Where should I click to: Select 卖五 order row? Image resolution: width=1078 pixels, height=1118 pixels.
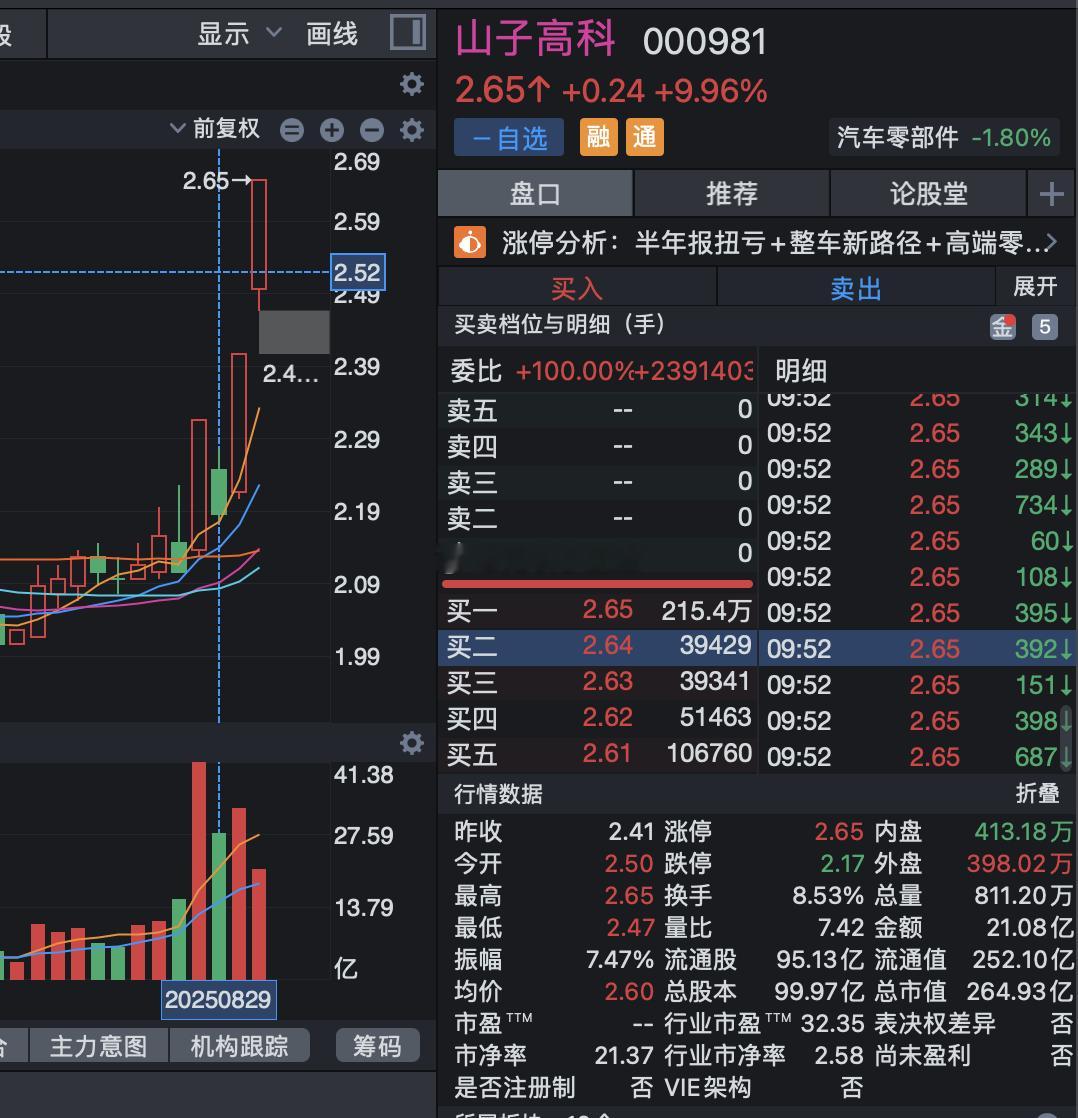(x=597, y=410)
